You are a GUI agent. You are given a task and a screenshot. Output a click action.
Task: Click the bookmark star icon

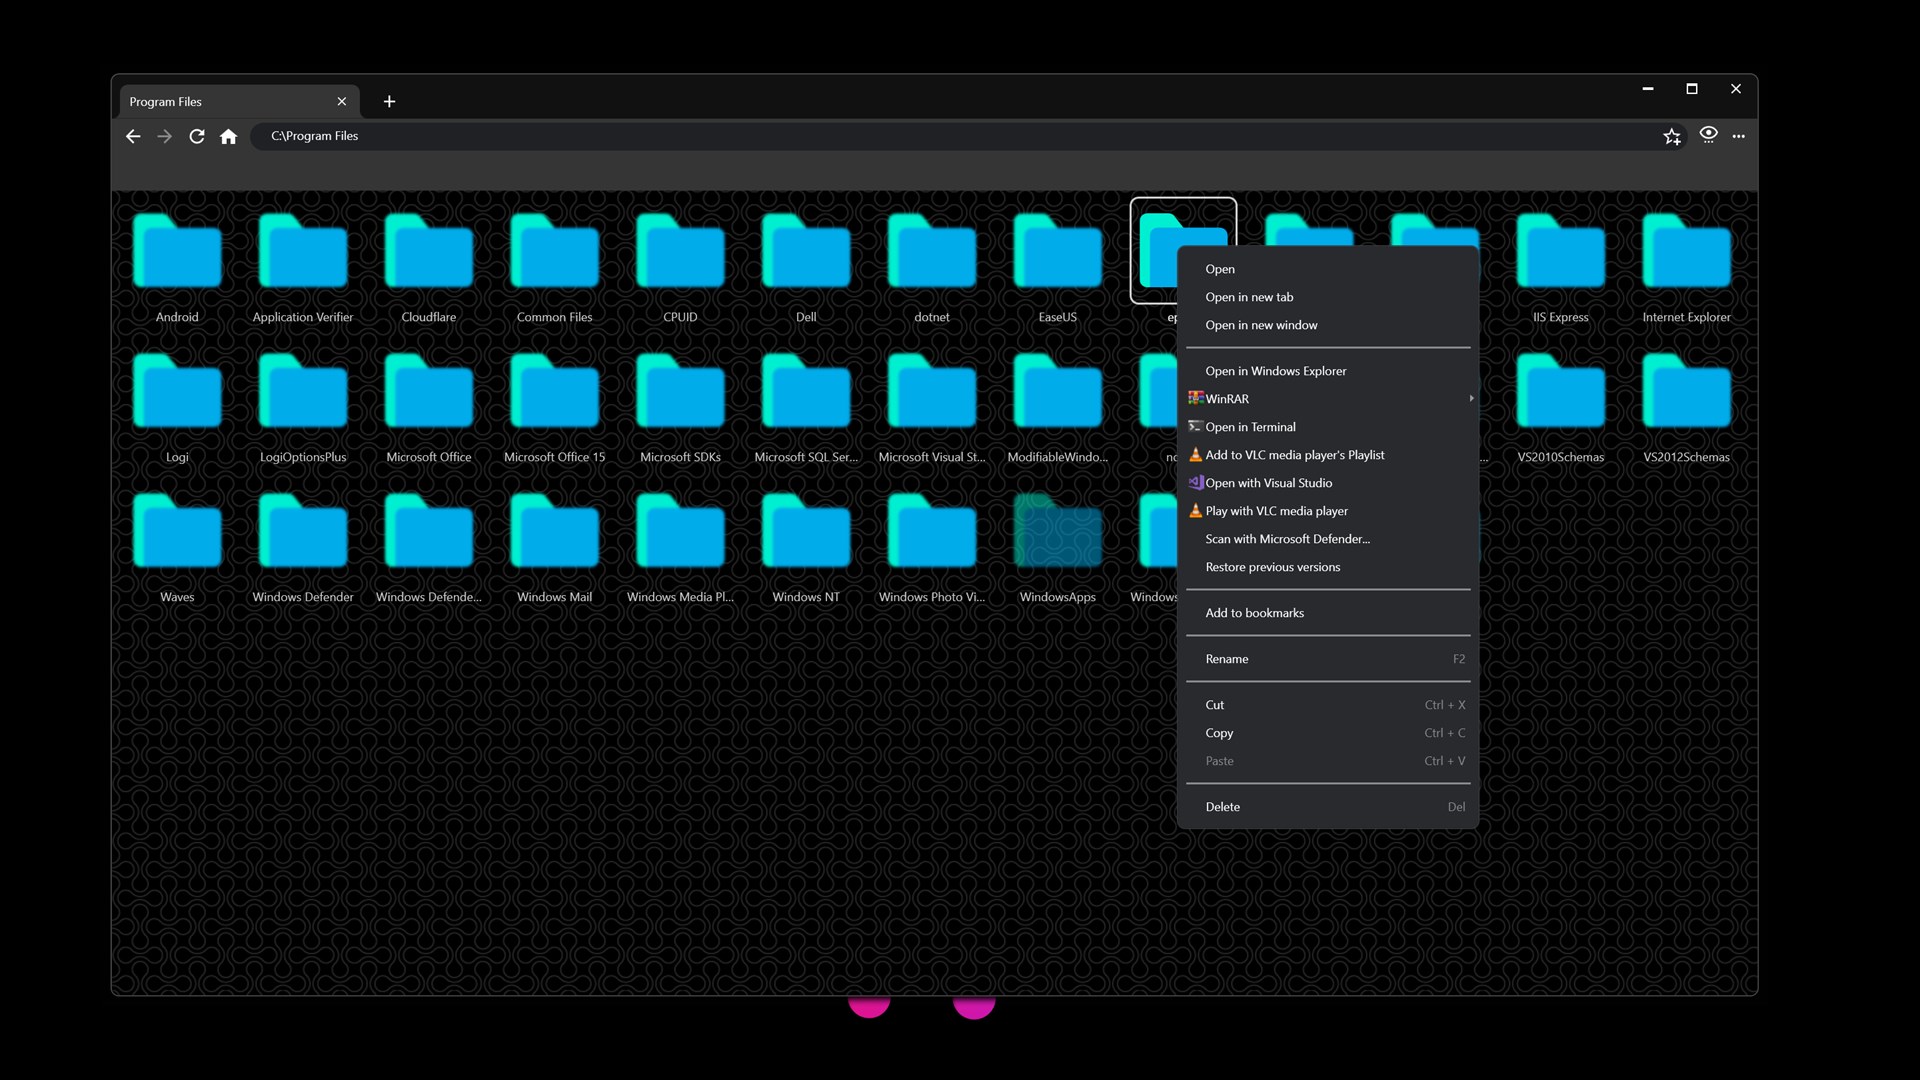[x=1672, y=136]
